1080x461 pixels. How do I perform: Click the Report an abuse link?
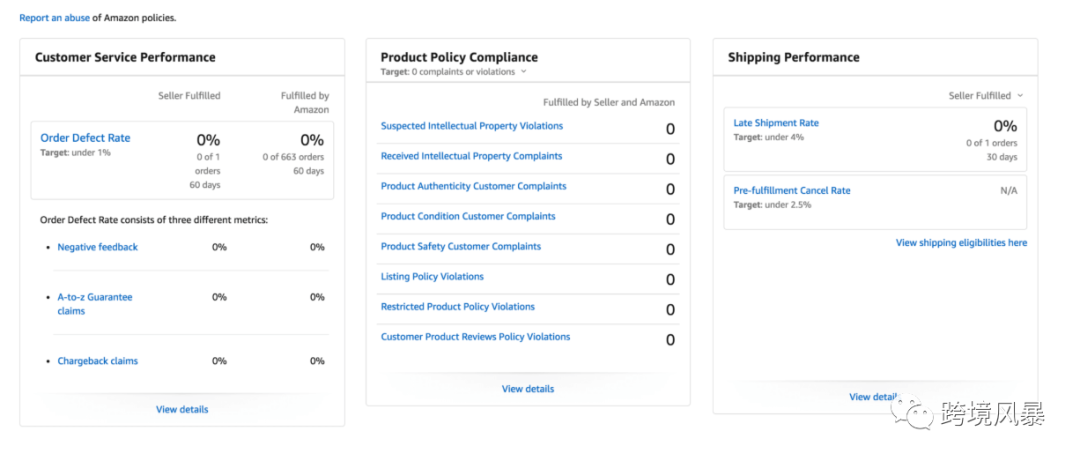(x=53, y=18)
